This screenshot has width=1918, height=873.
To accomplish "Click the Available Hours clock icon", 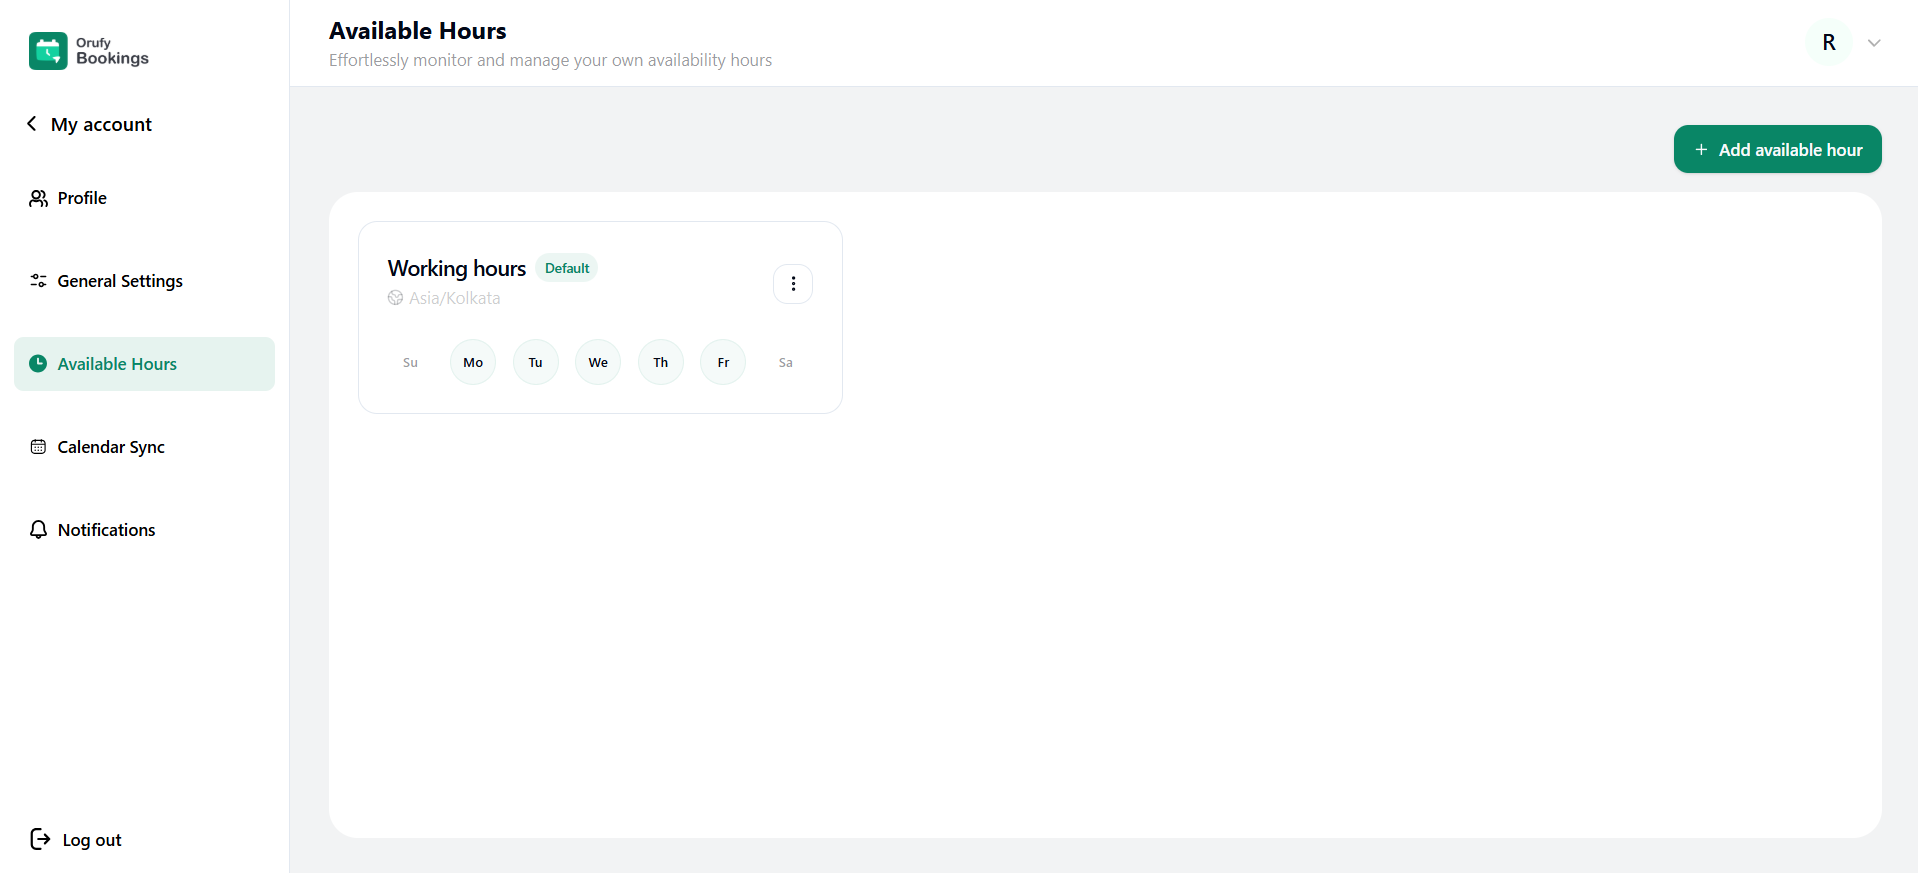I will tap(38, 364).
